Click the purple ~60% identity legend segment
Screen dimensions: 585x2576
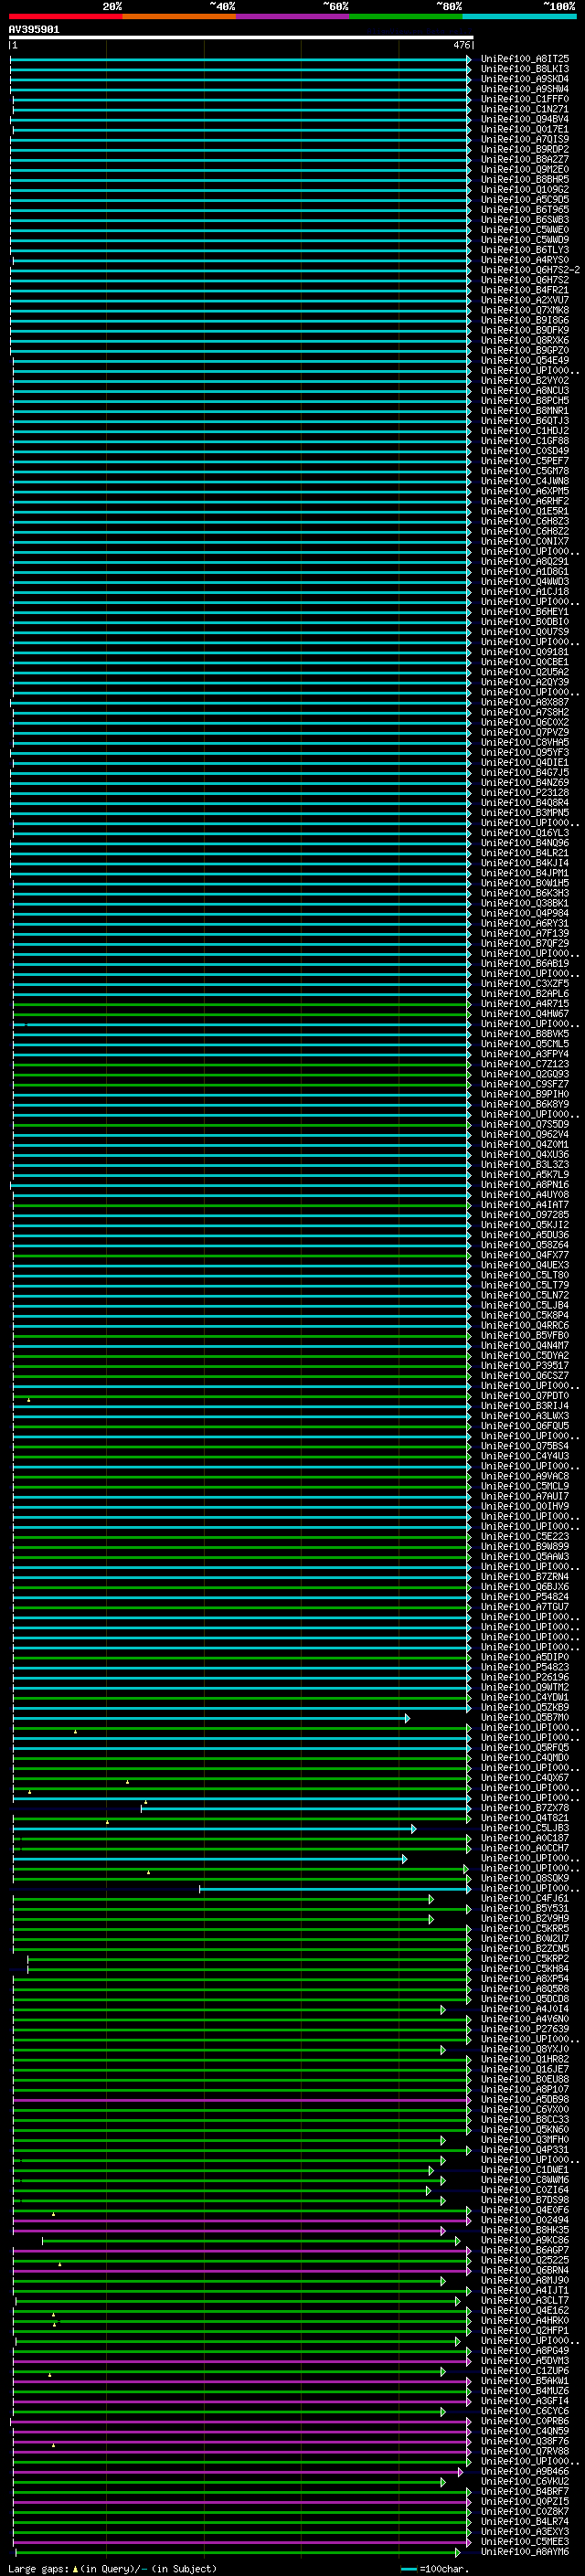tap(292, 16)
